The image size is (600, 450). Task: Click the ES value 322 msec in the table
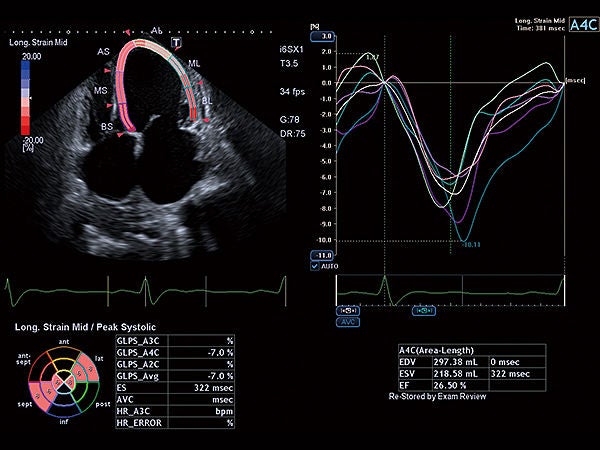[214, 388]
